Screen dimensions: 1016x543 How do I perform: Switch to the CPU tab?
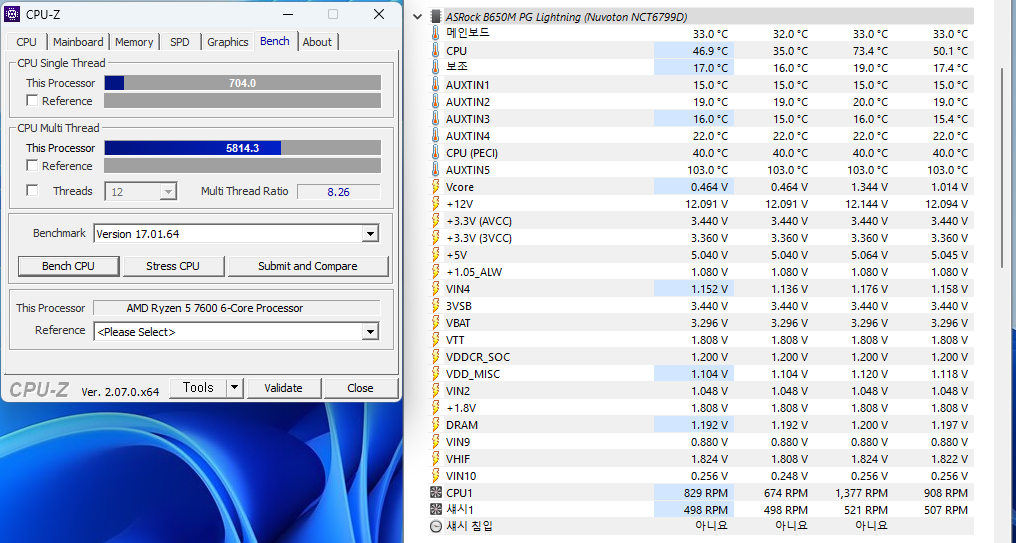point(27,42)
